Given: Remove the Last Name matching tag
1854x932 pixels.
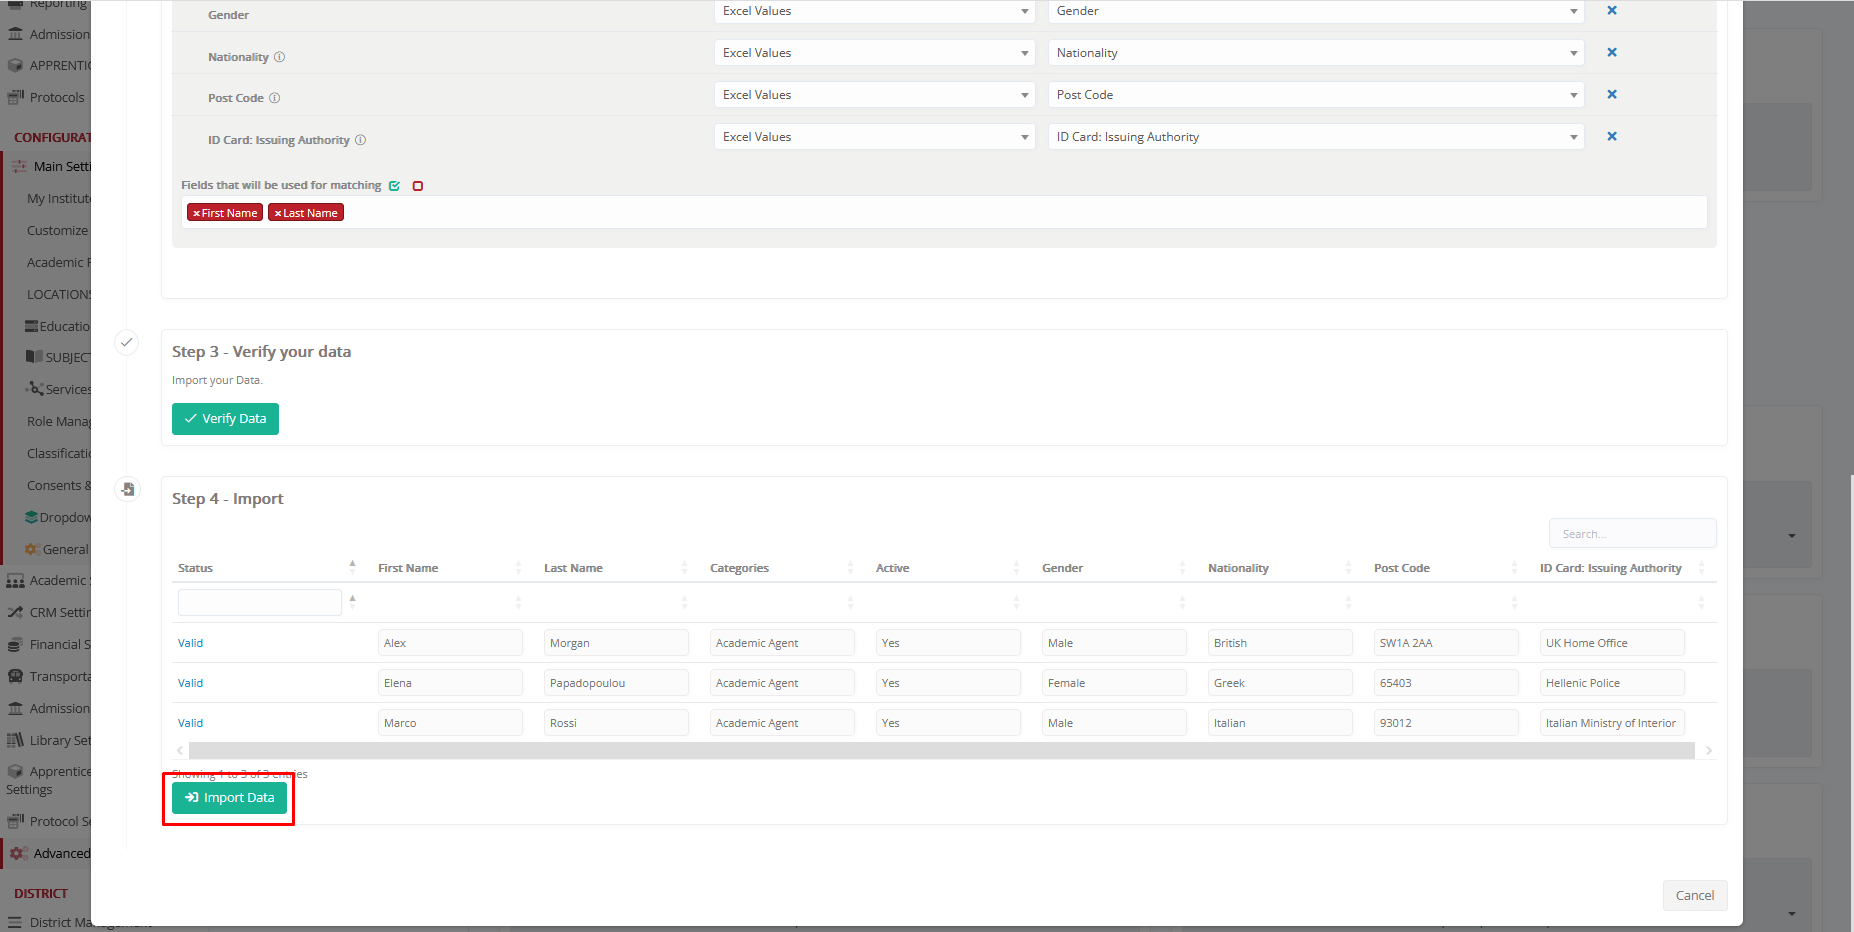Looking at the screenshot, I should [278, 213].
